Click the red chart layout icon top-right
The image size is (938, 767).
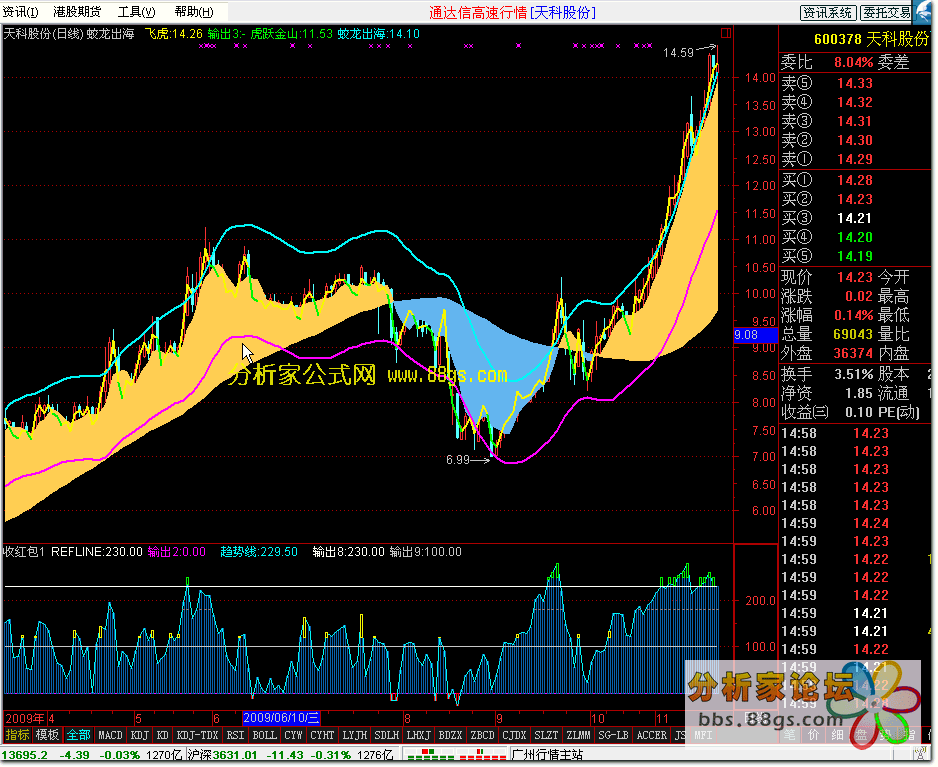[726, 34]
